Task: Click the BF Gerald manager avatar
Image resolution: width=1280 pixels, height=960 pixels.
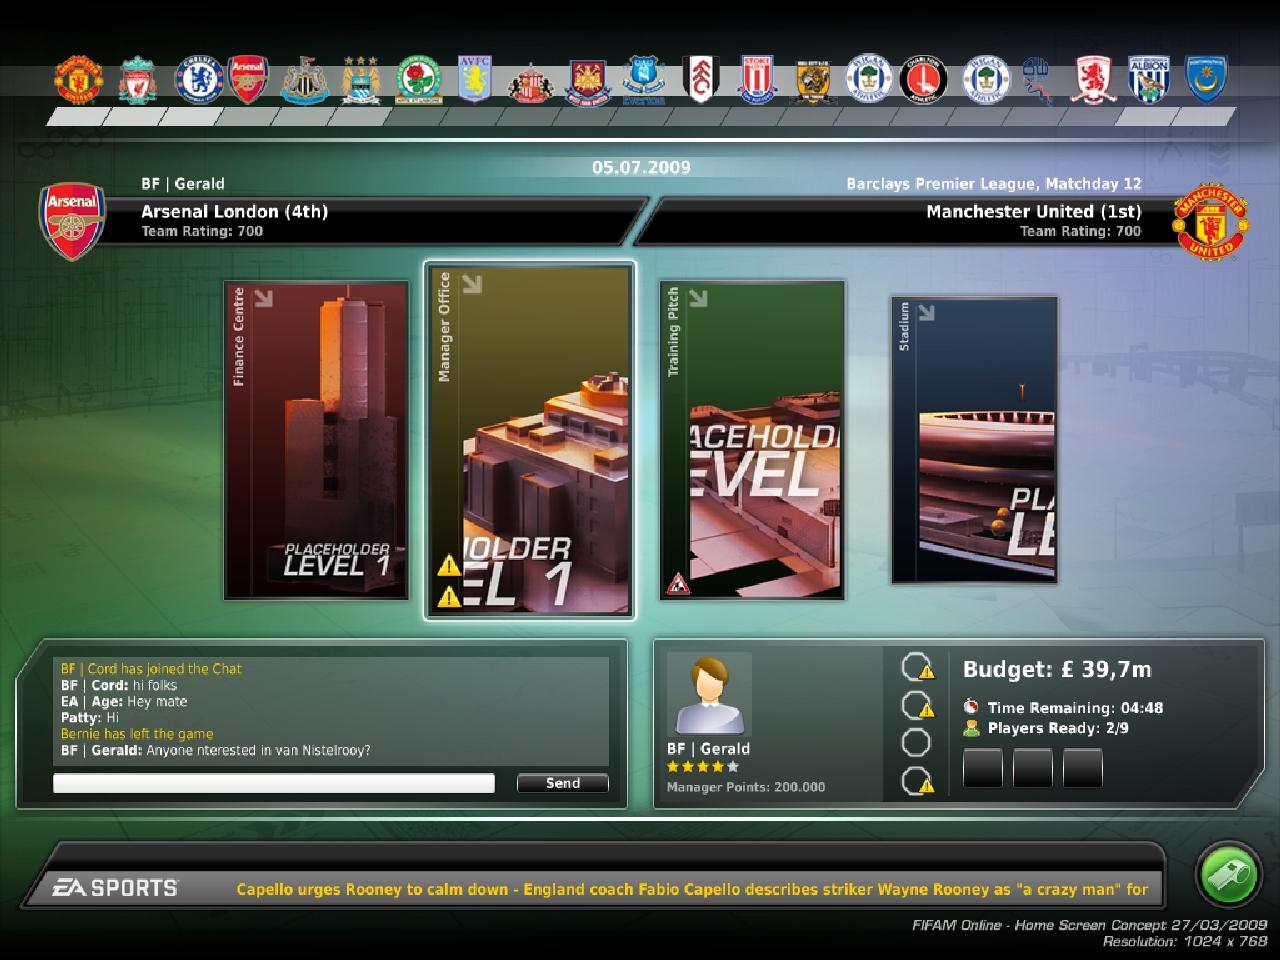Action: [709, 695]
